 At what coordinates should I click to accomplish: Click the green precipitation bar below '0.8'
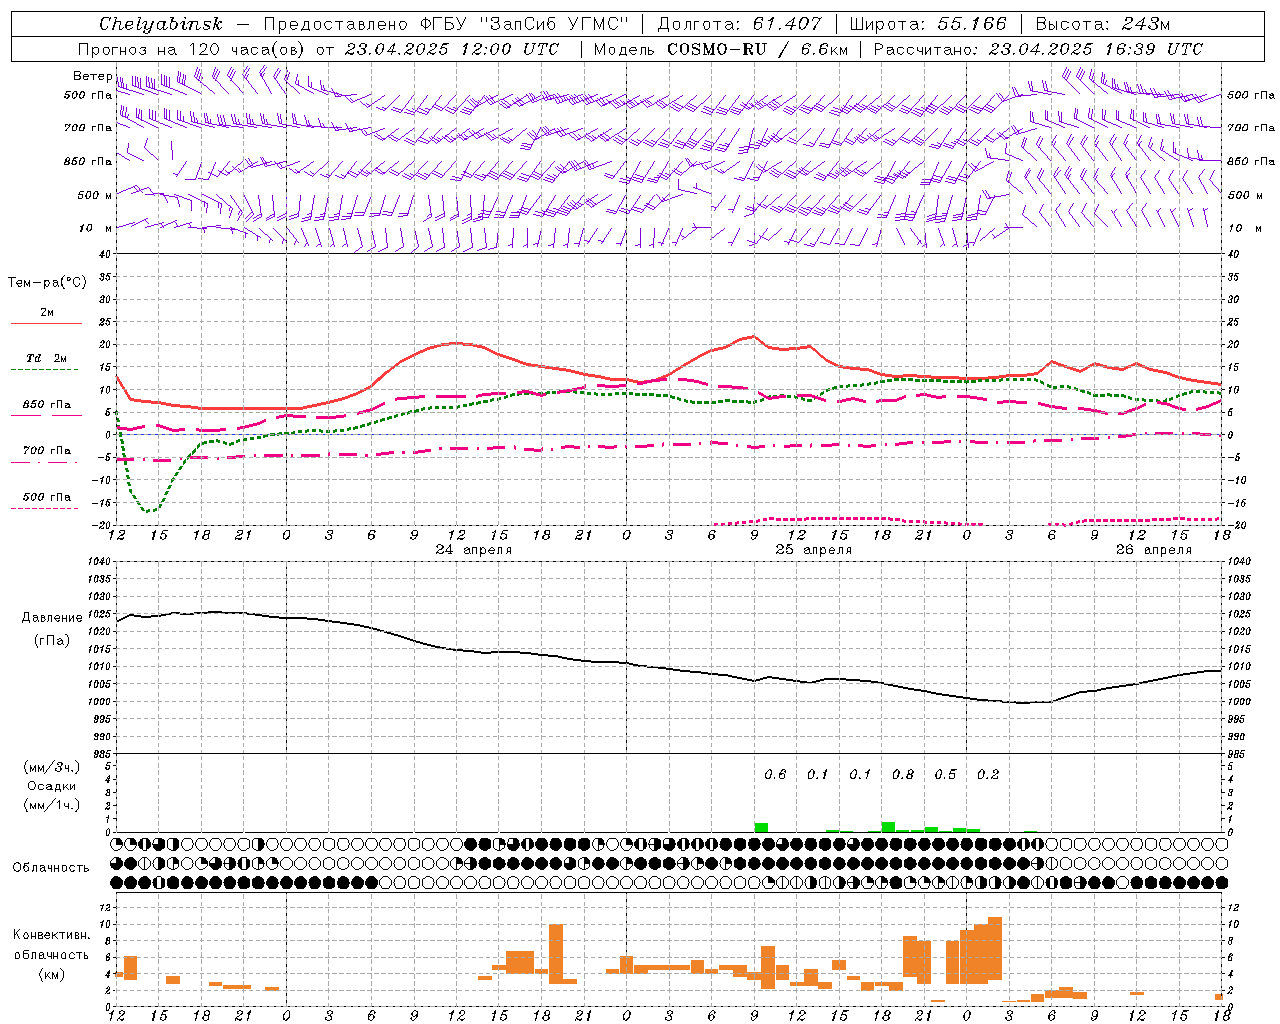pos(888,826)
